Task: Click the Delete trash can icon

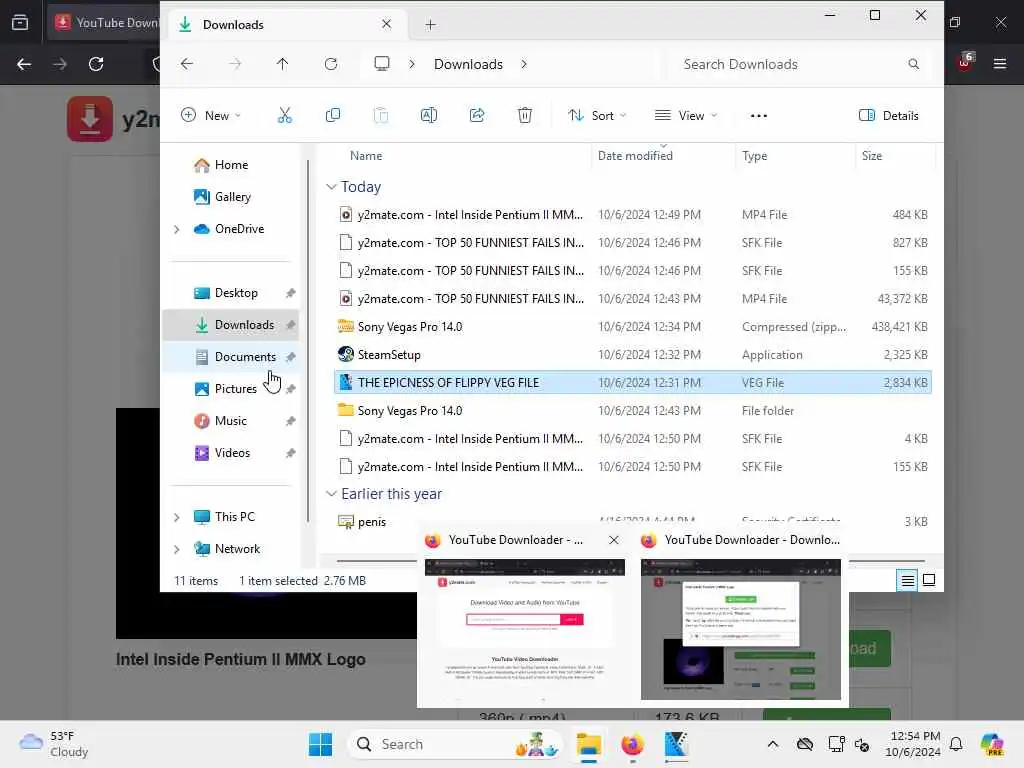Action: pos(524,116)
